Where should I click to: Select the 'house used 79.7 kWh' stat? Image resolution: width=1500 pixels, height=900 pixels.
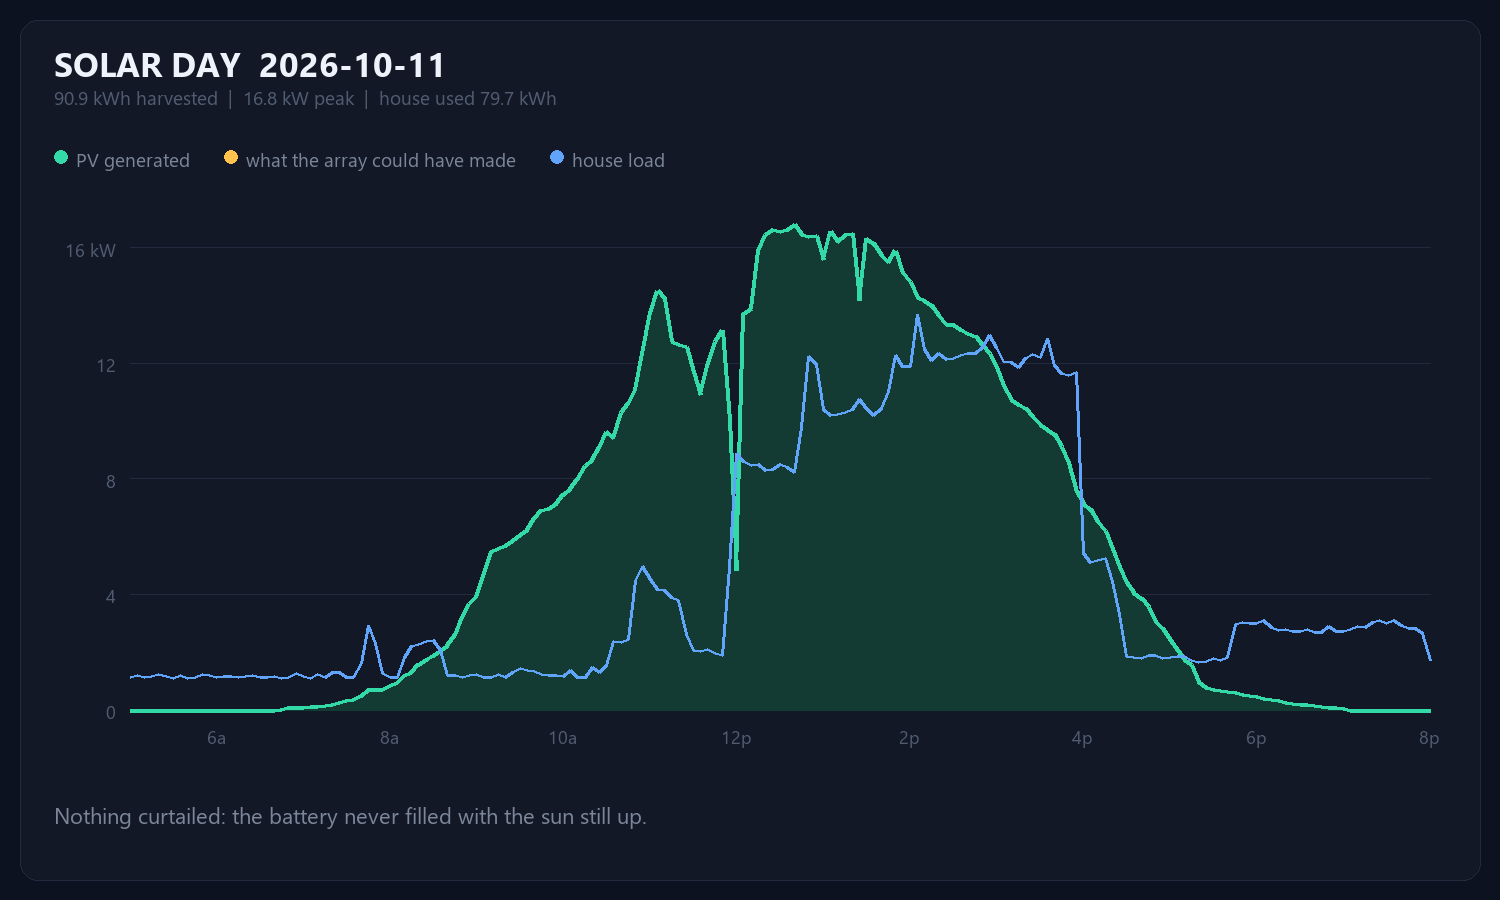(467, 99)
